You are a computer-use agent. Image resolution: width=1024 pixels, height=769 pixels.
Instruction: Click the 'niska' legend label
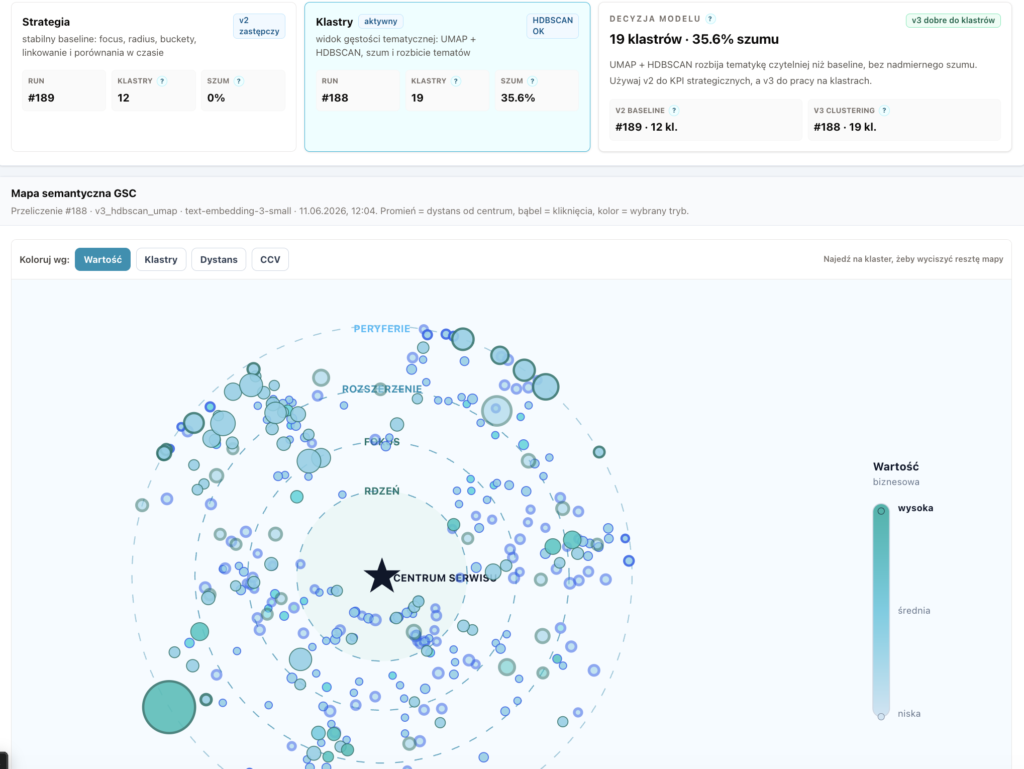(909, 714)
